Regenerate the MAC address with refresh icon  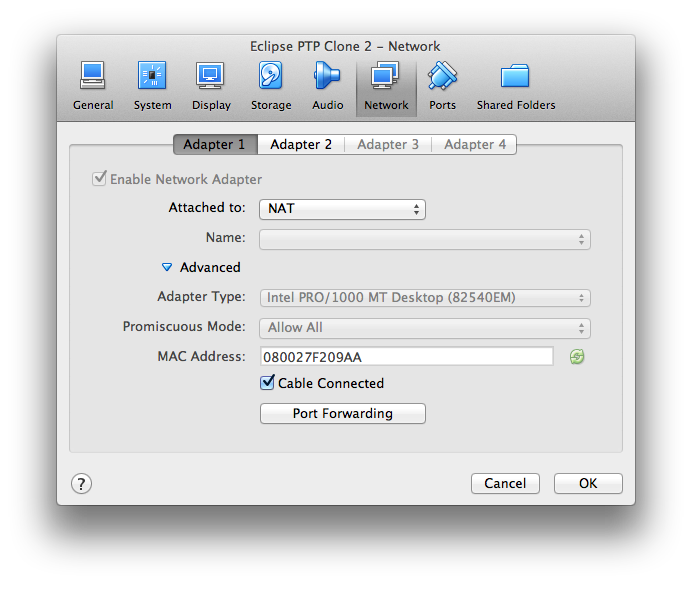577,356
